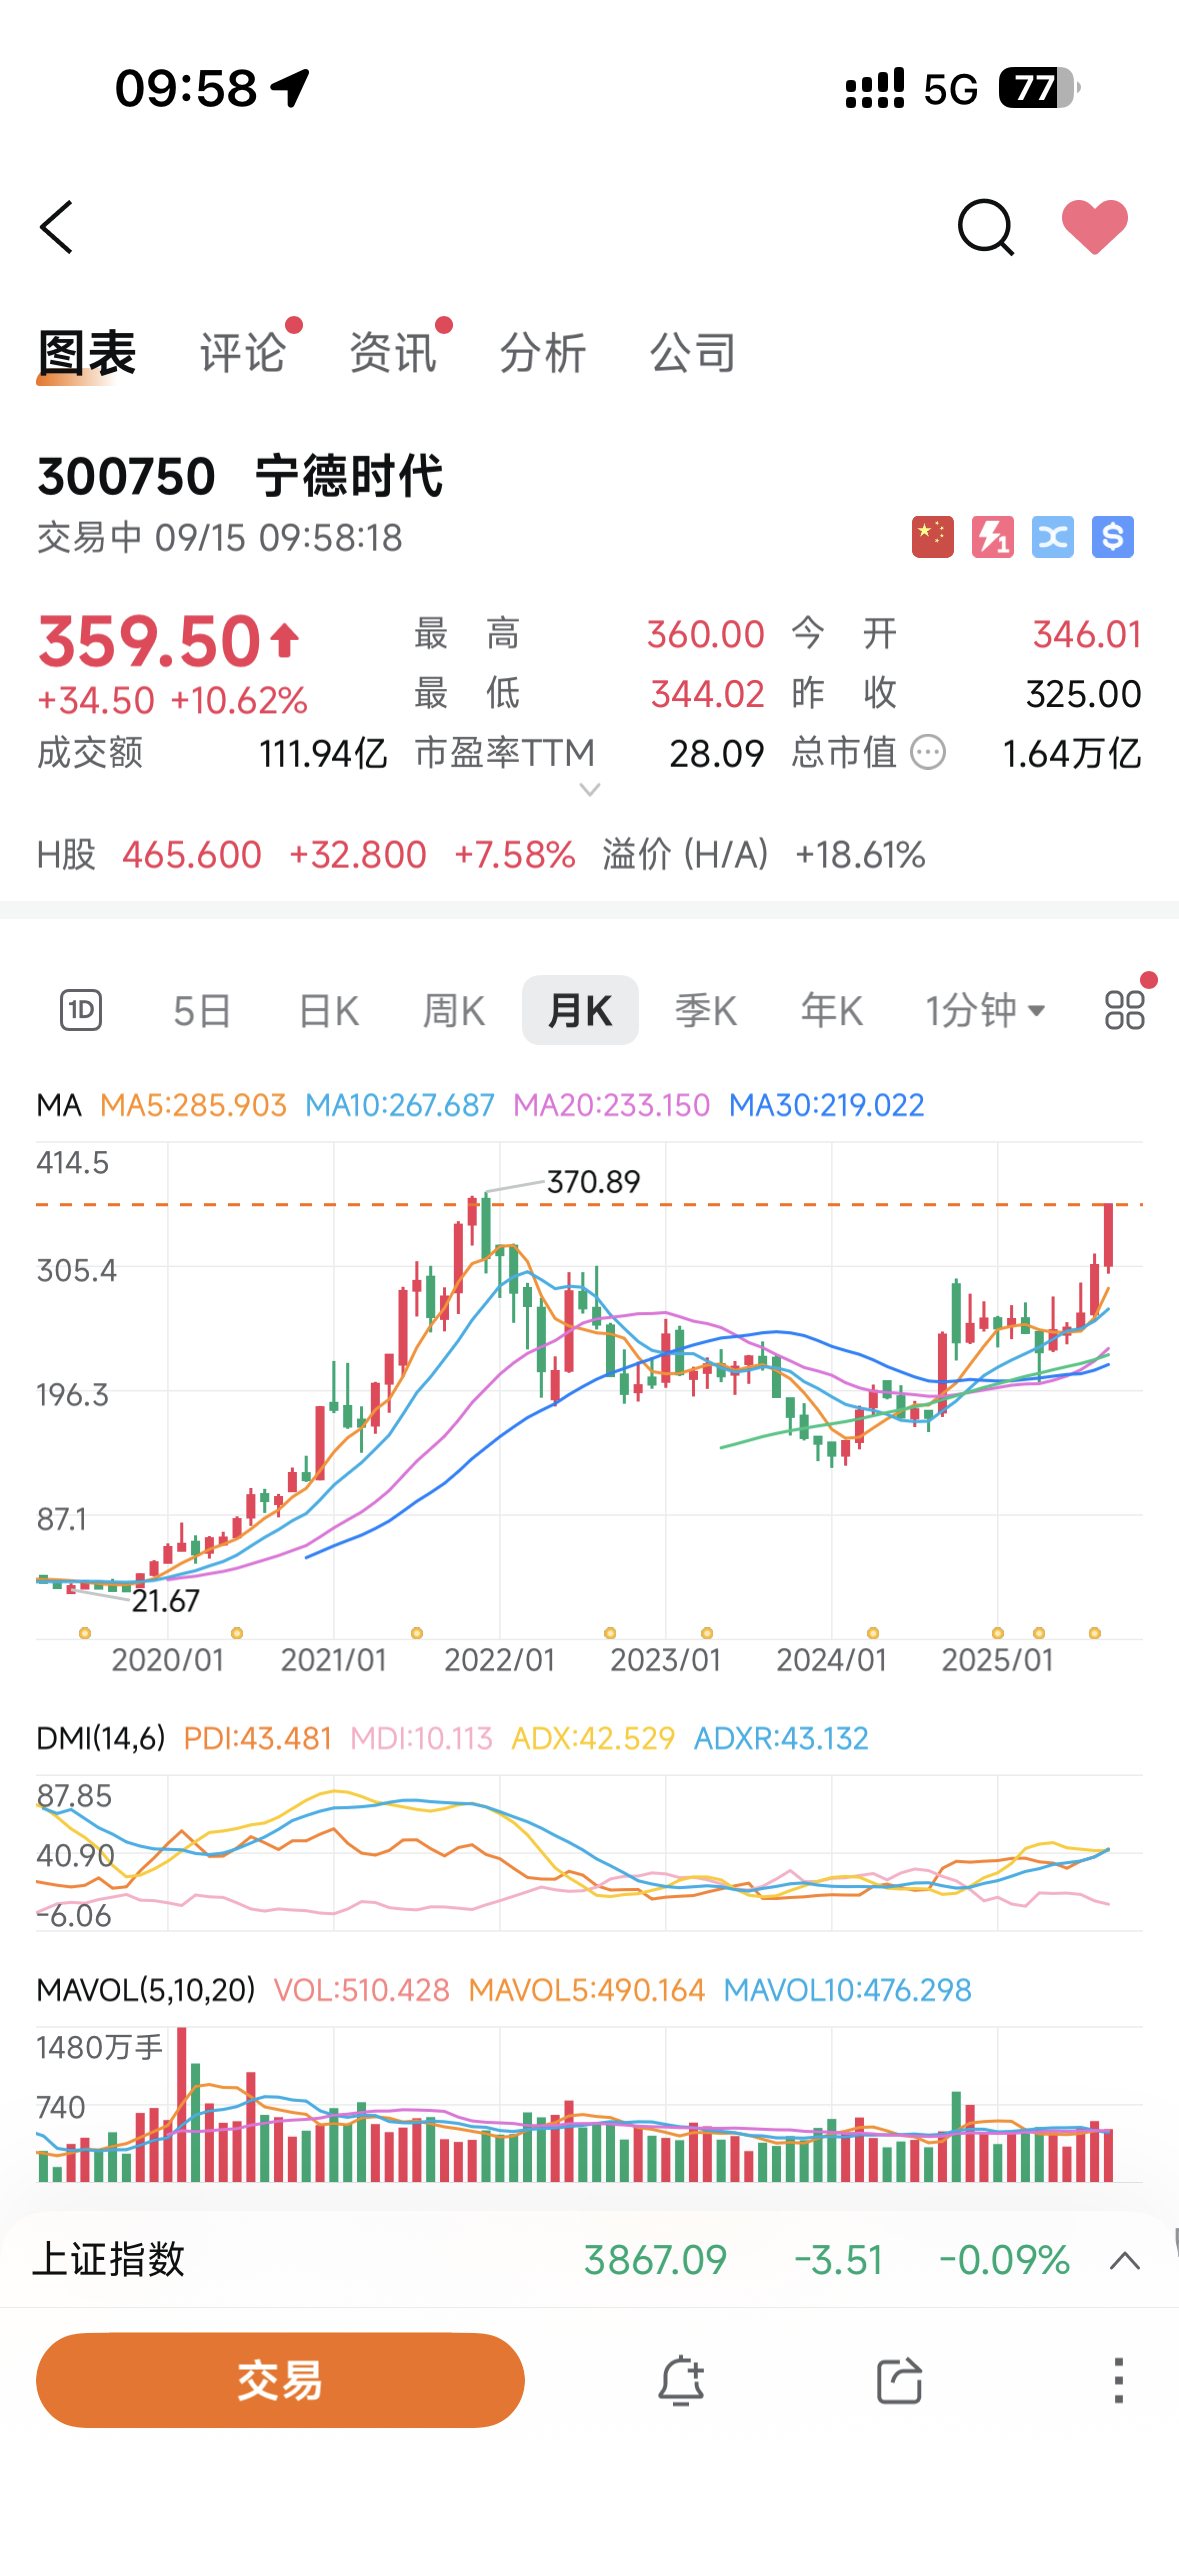Switch to 资讯 tab
This screenshot has width=1179, height=2556.
pos(393,353)
